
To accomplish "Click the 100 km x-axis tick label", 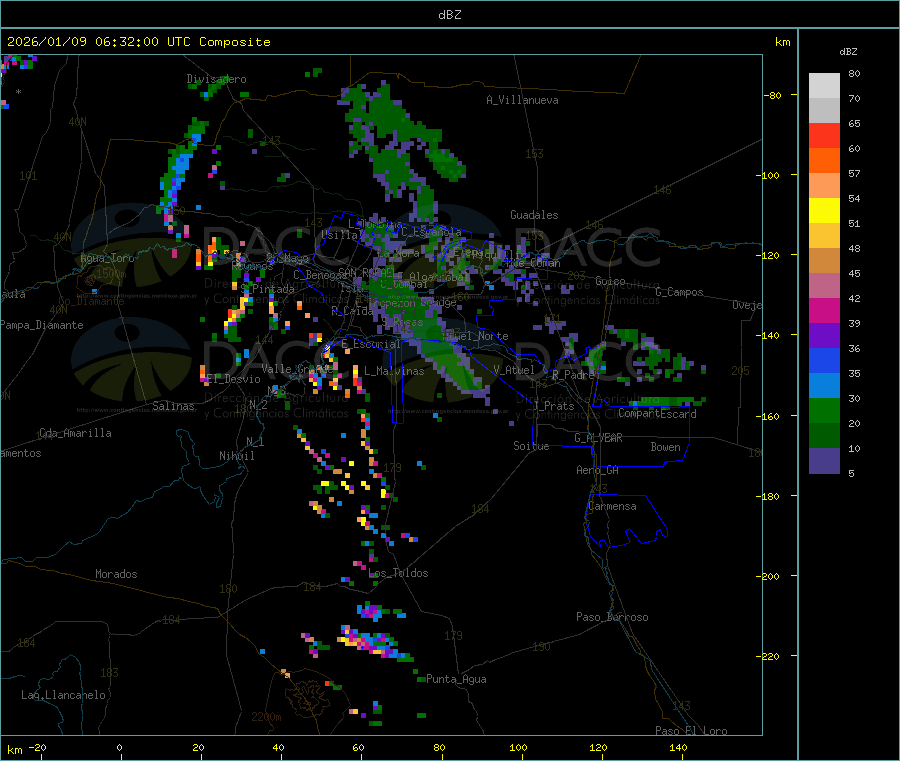I will point(518,747).
